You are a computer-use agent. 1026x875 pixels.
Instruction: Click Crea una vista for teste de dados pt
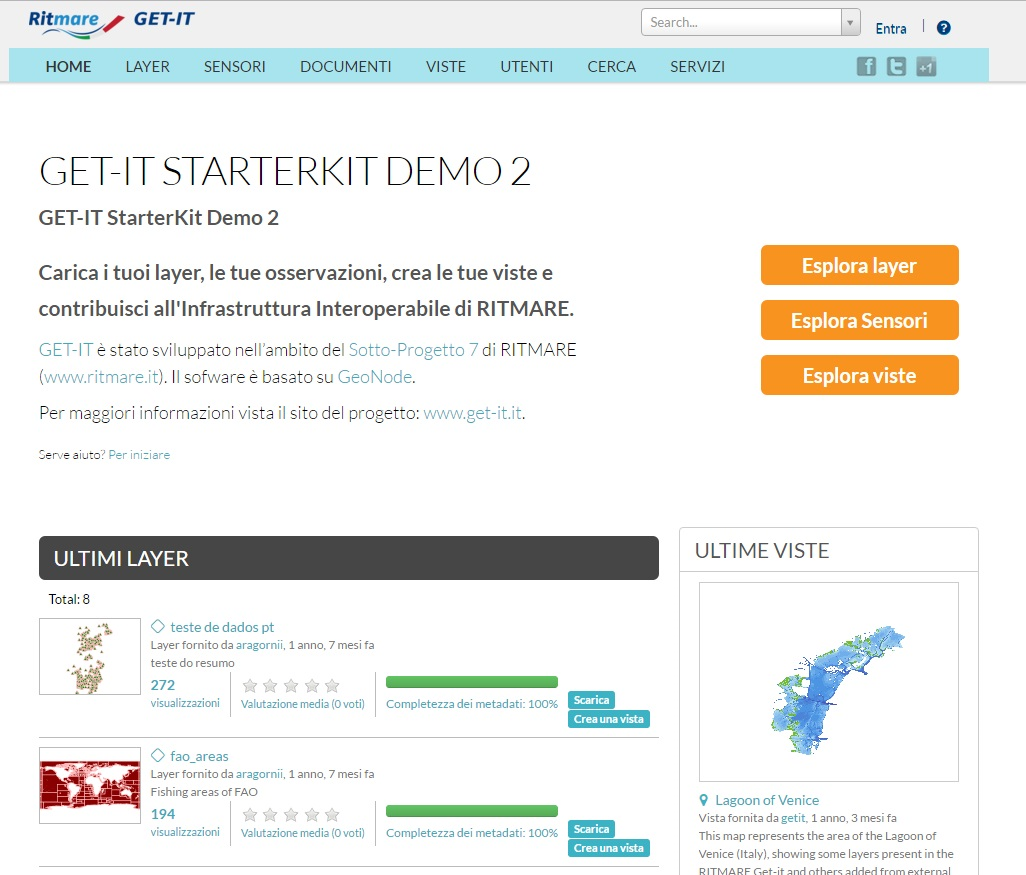[609, 719]
